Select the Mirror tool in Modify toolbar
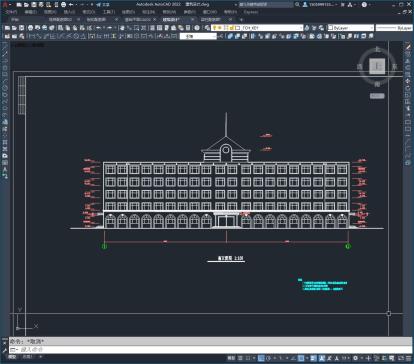 (x=408, y=61)
